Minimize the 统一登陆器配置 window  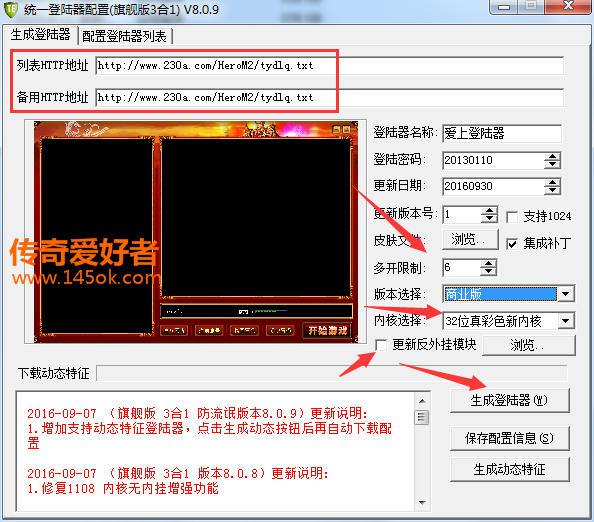click(503, 7)
